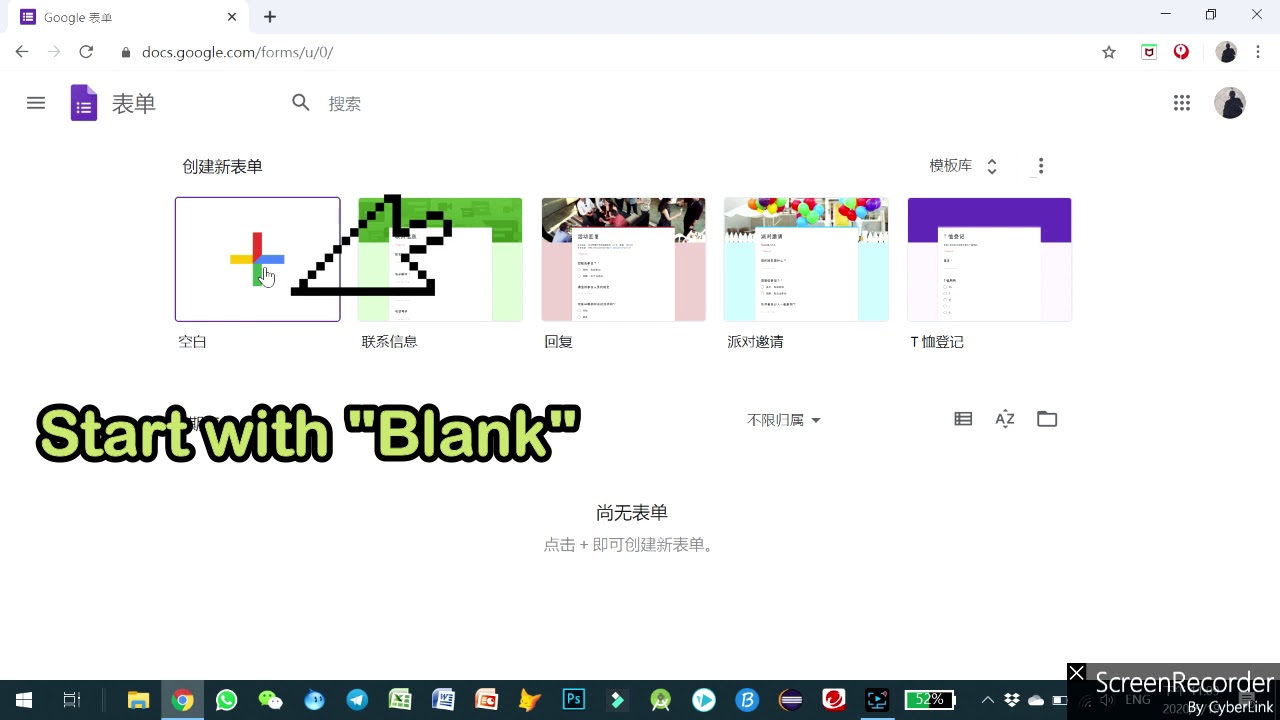1280x720 pixels.
Task: Click the Pocket extension icon
Action: click(1149, 52)
